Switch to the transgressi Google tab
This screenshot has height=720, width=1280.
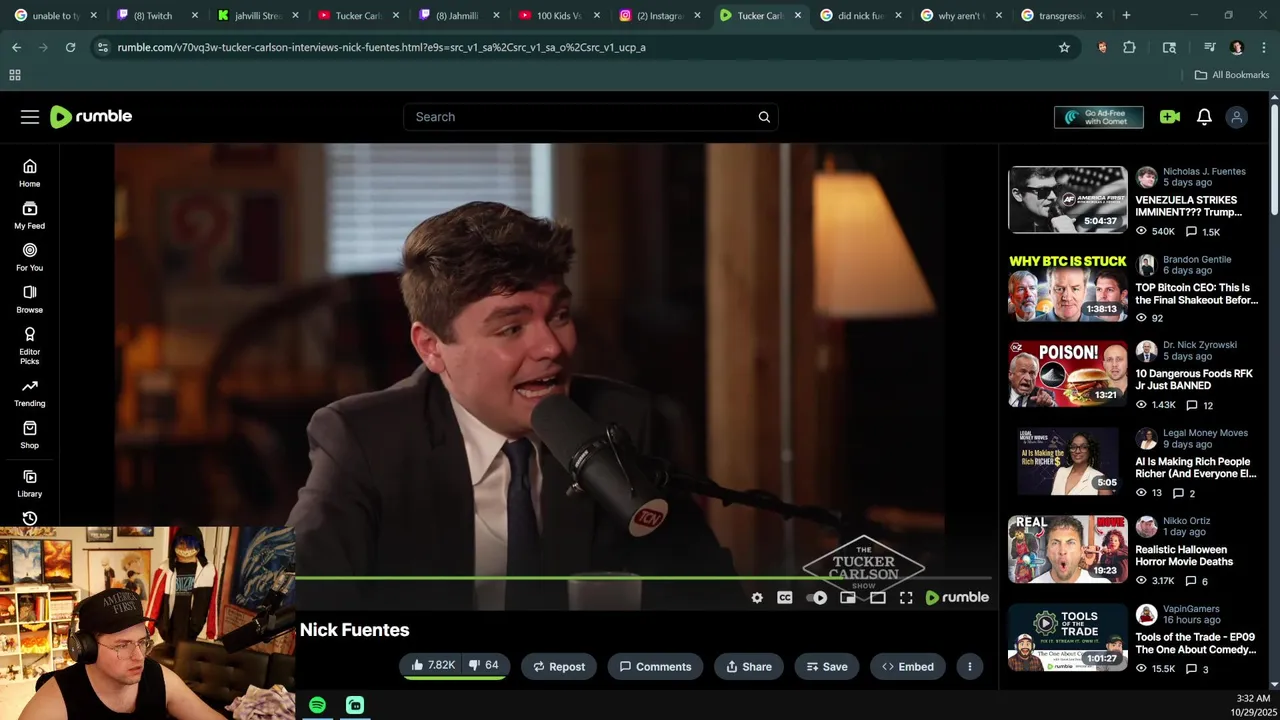(1062, 15)
